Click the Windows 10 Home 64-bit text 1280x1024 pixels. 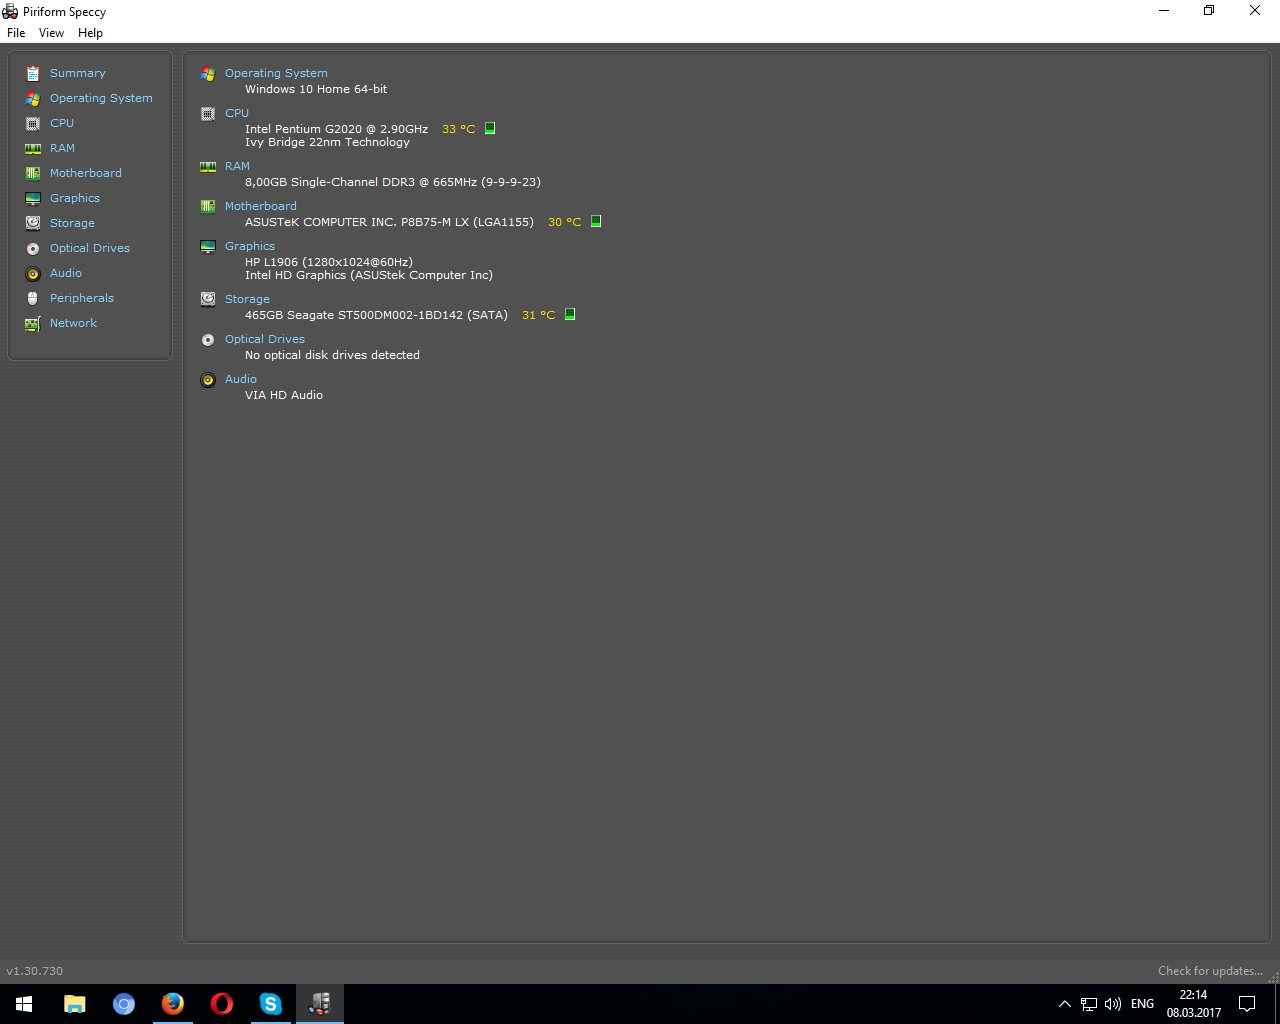coord(316,89)
